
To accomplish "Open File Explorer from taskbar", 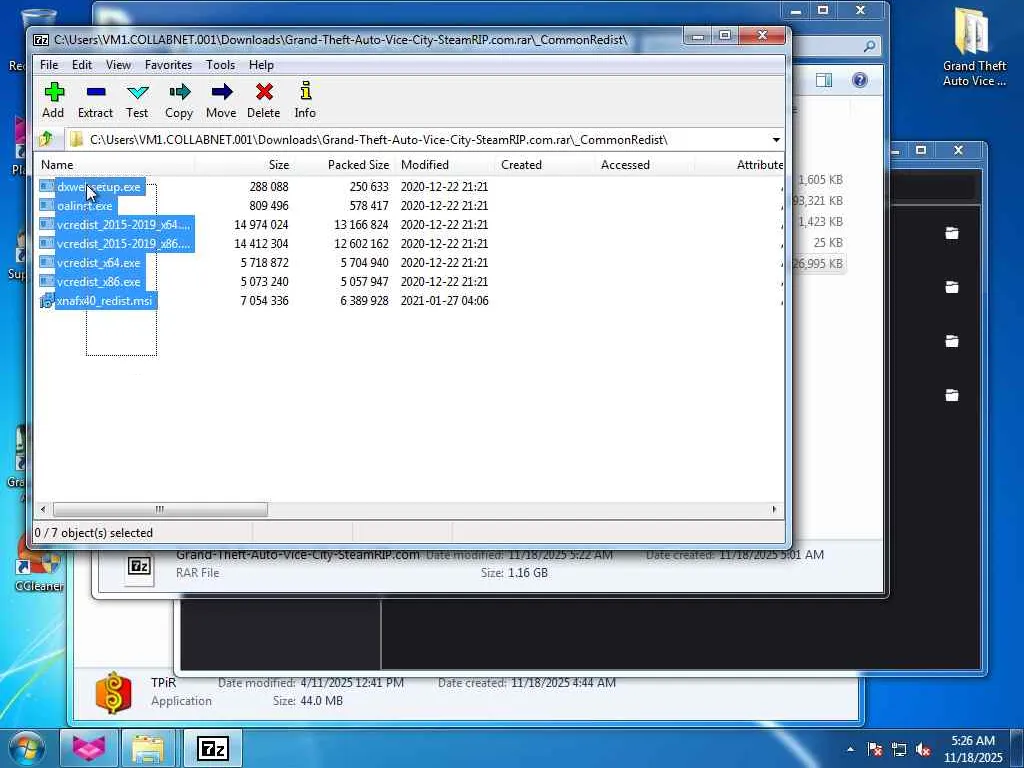I will (x=148, y=748).
